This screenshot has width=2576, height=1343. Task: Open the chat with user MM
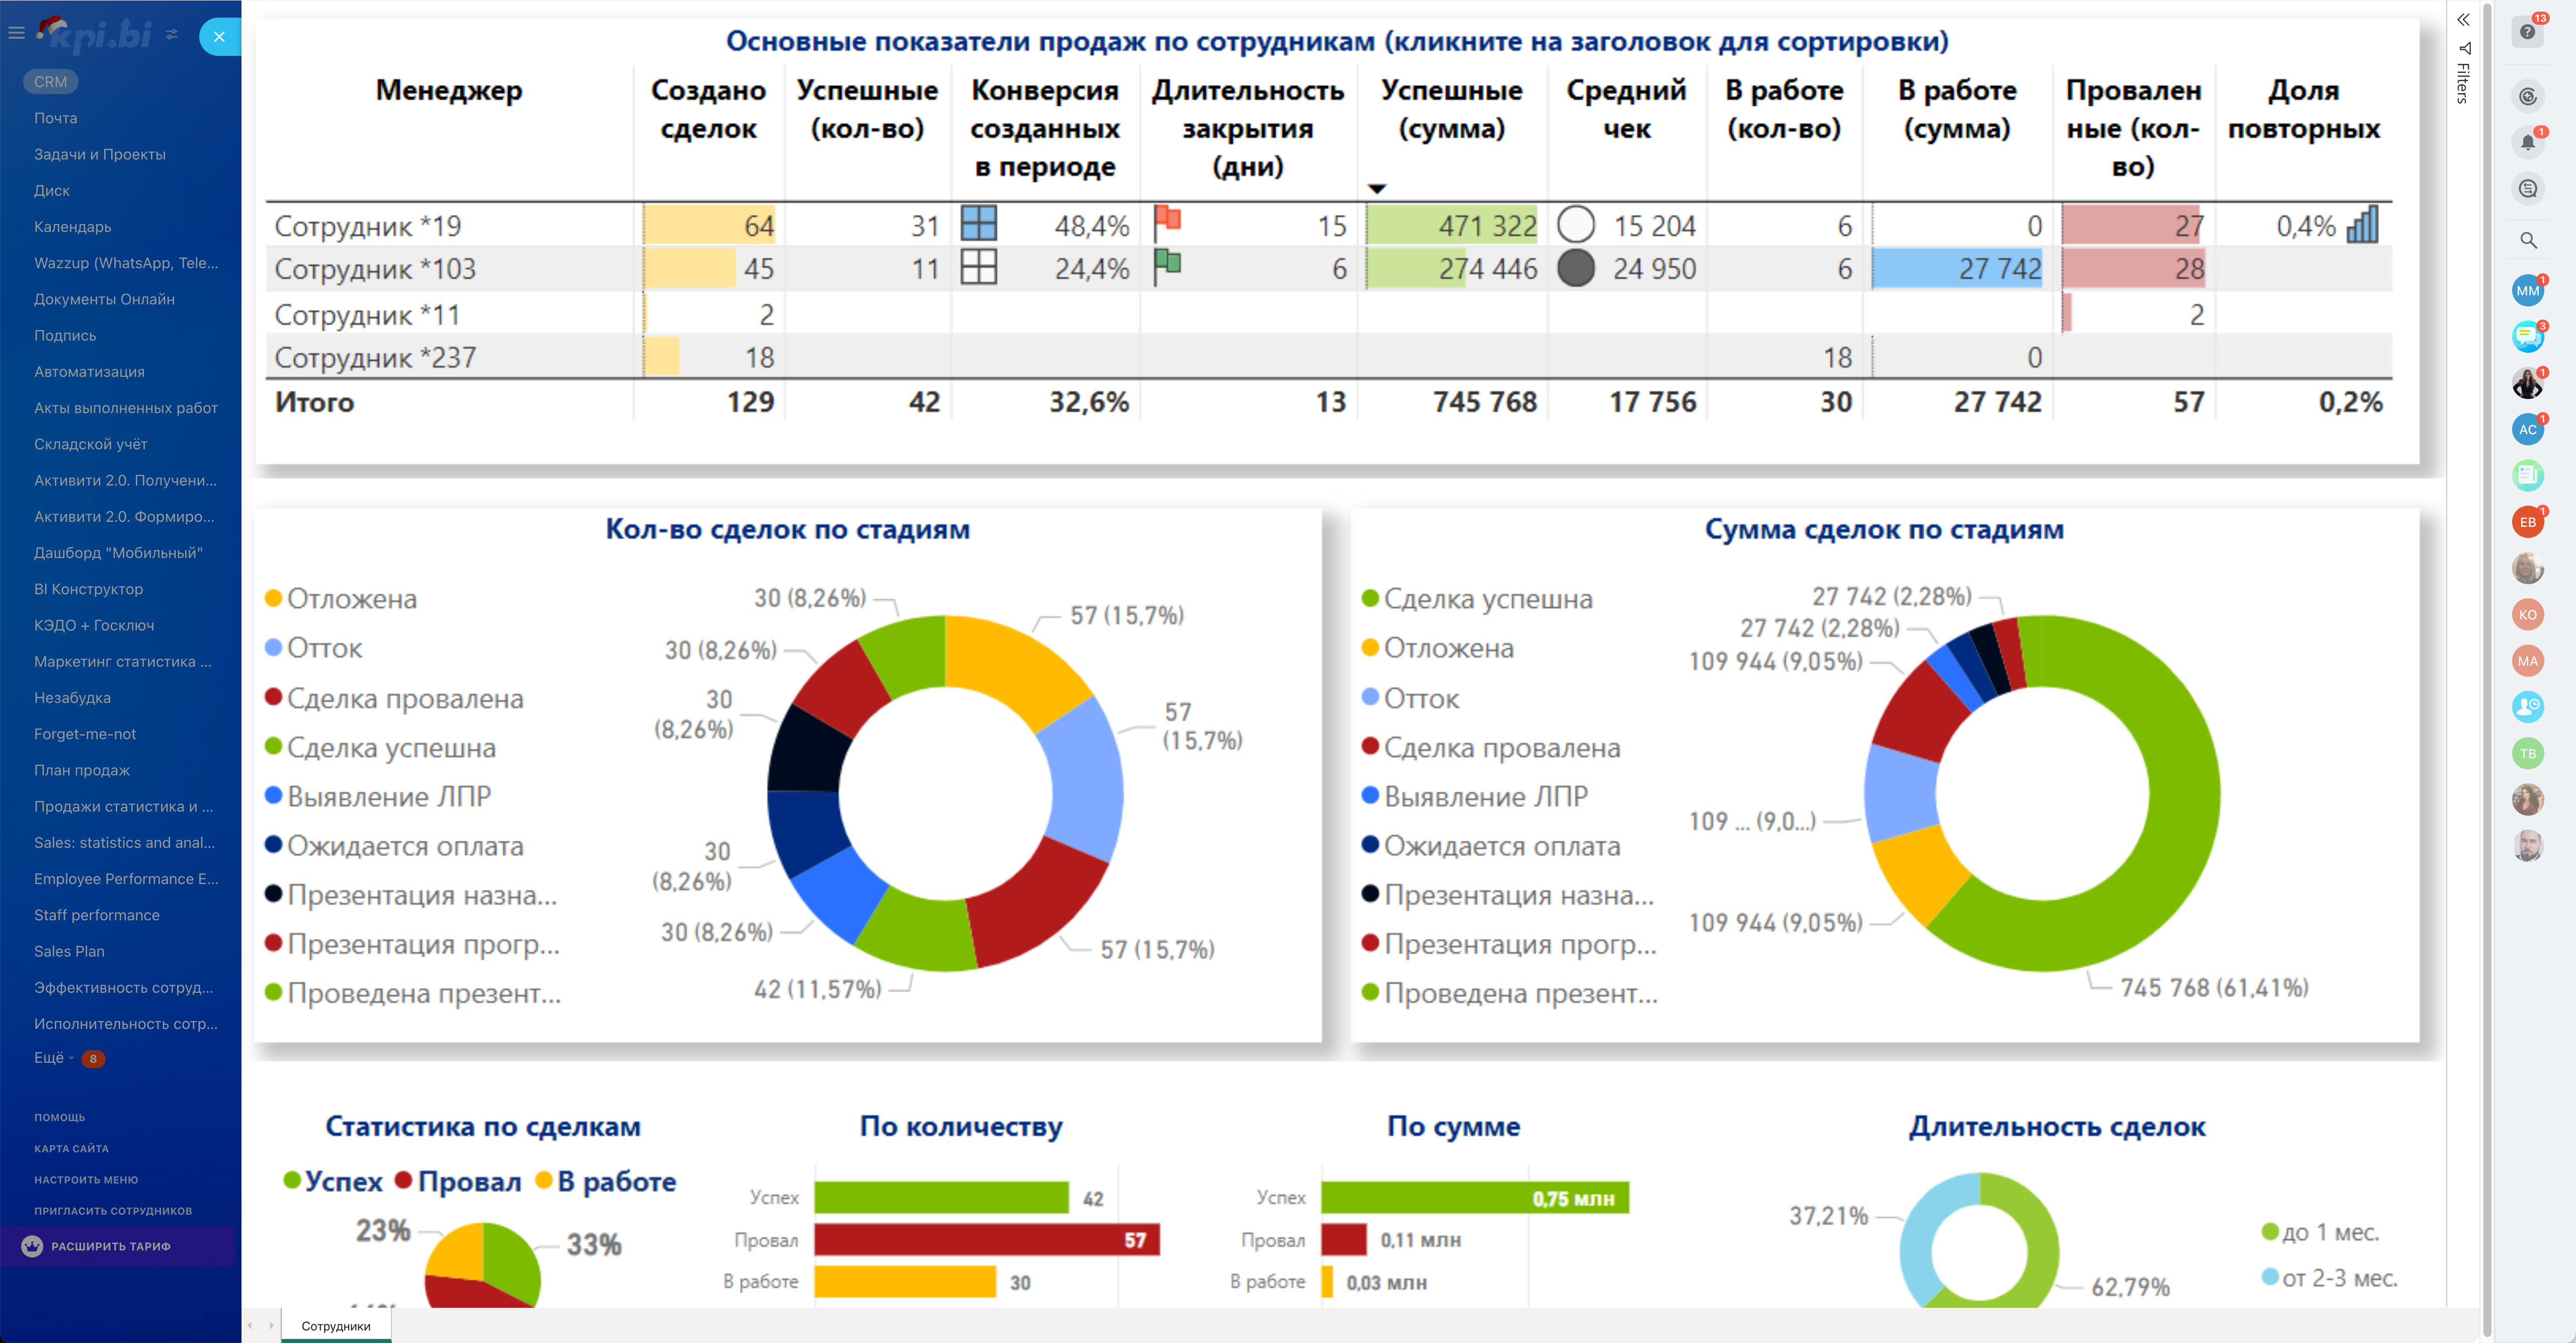pyautogui.click(x=2527, y=291)
